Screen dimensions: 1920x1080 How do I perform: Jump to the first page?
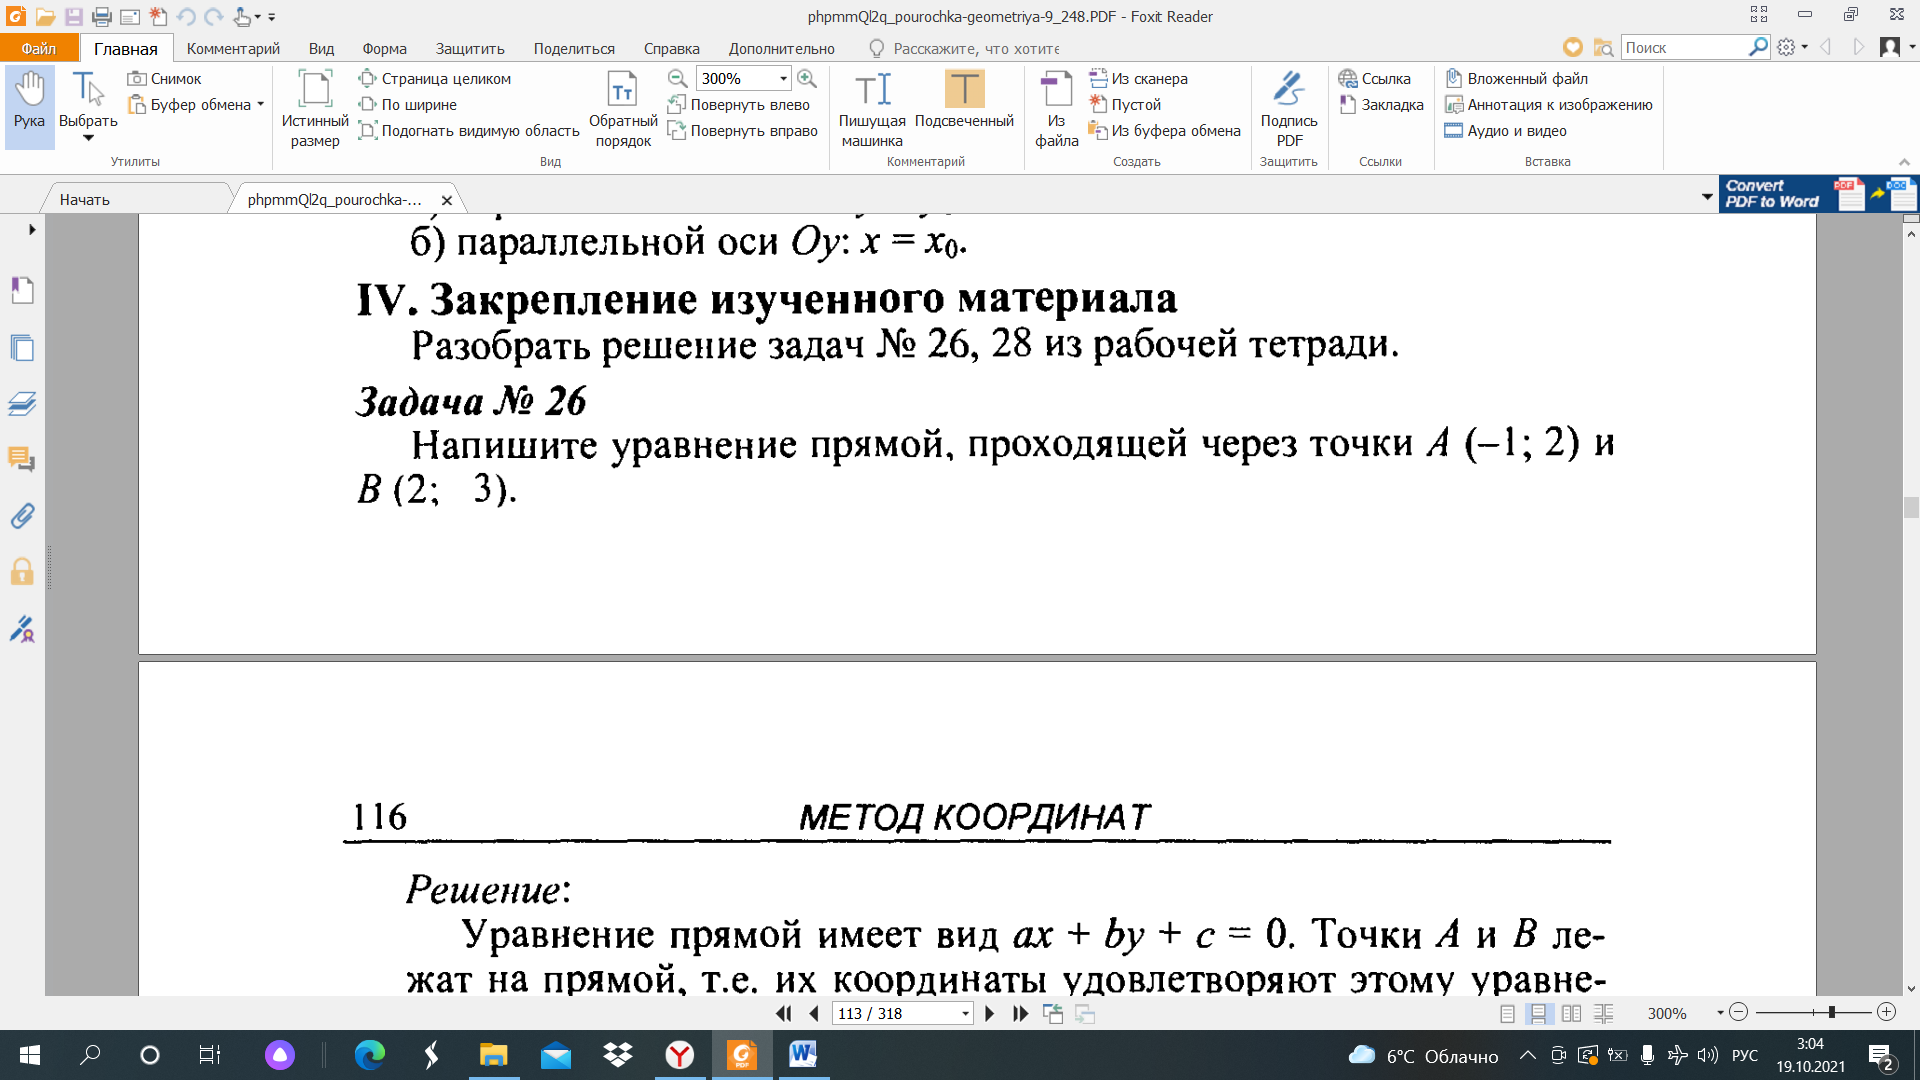click(x=783, y=1013)
